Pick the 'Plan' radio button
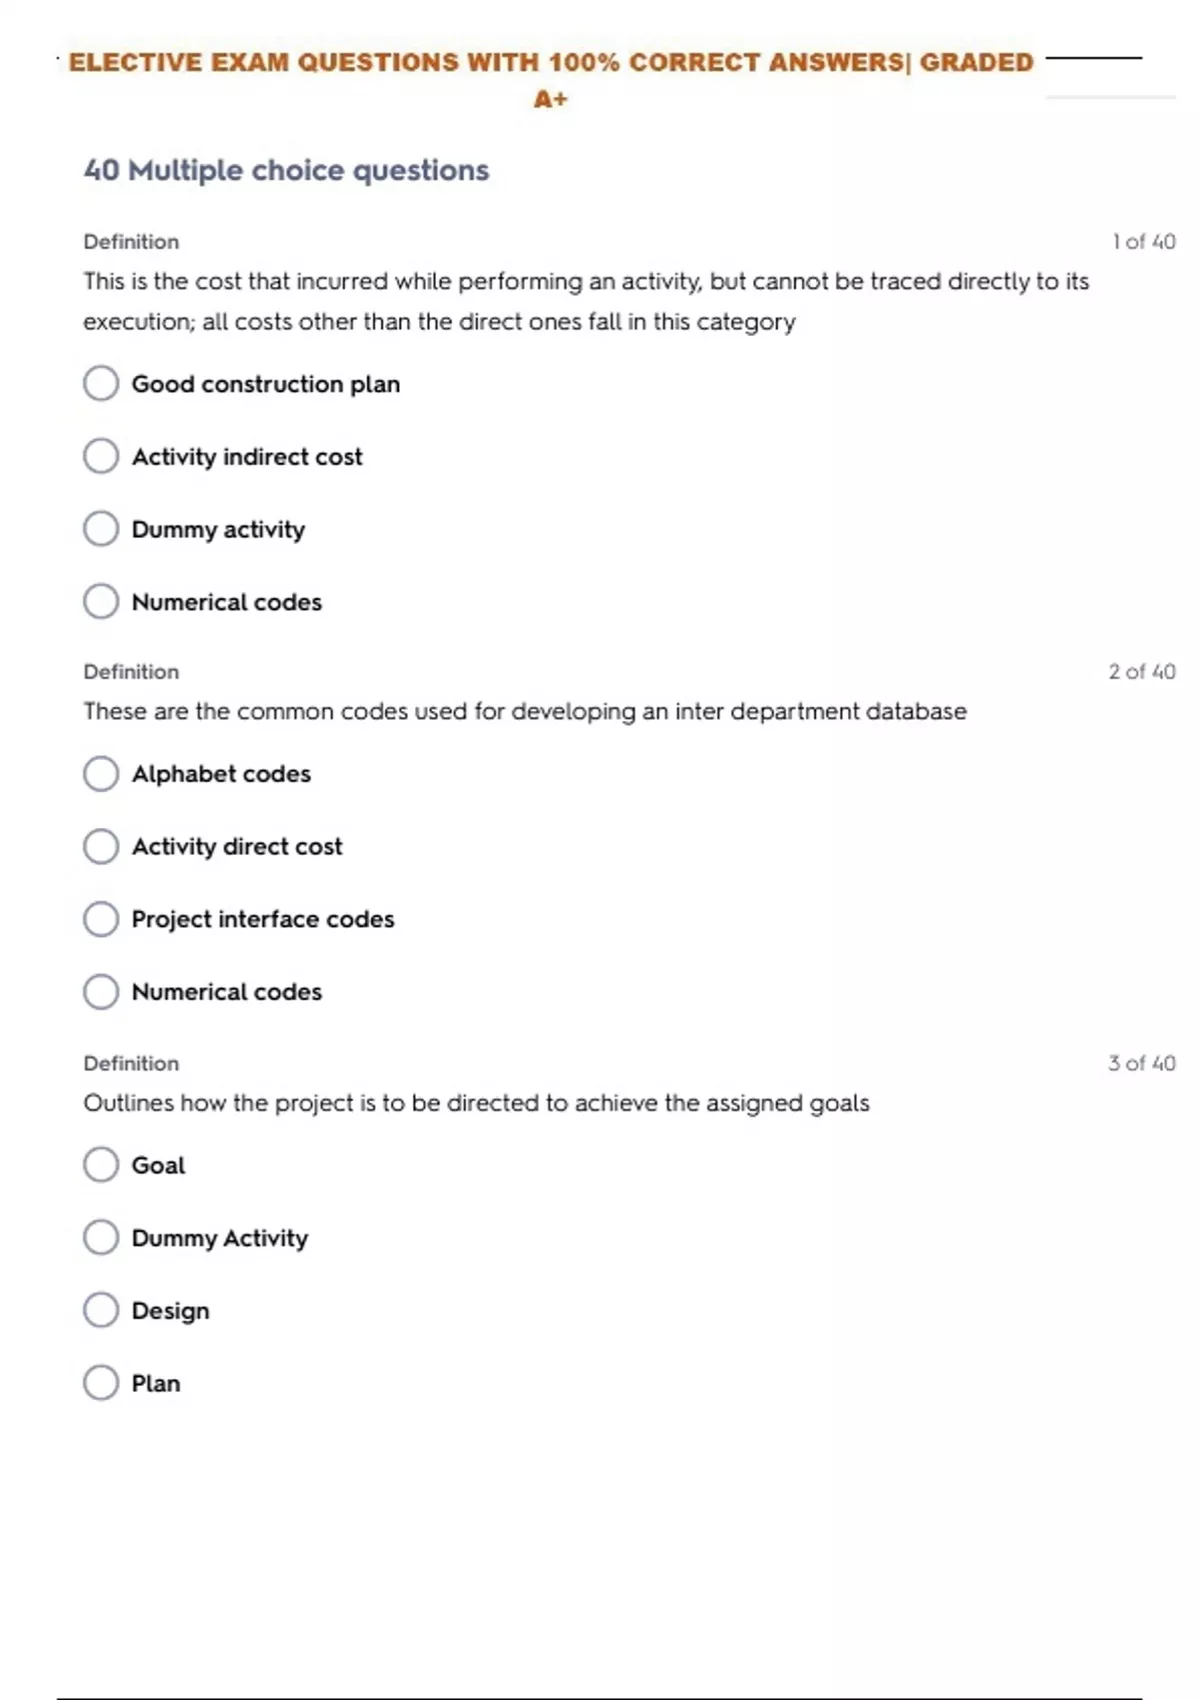Viewport: 1200px width, 1700px height. click(101, 1383)
